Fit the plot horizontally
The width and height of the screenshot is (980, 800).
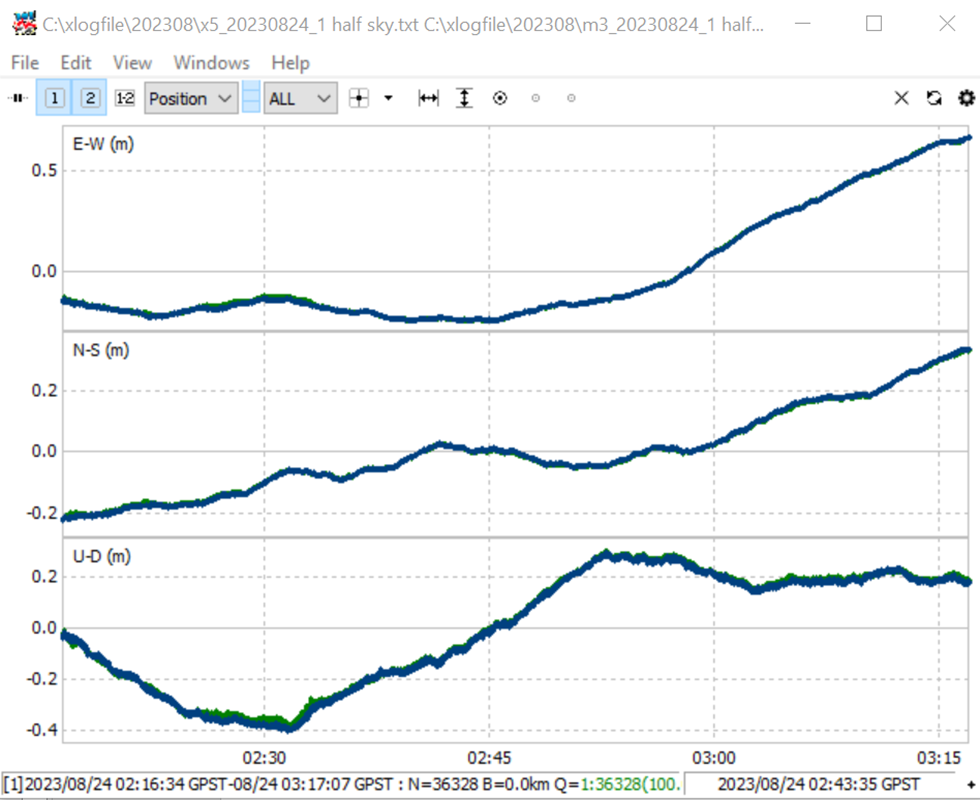click(x=428, y=98)
